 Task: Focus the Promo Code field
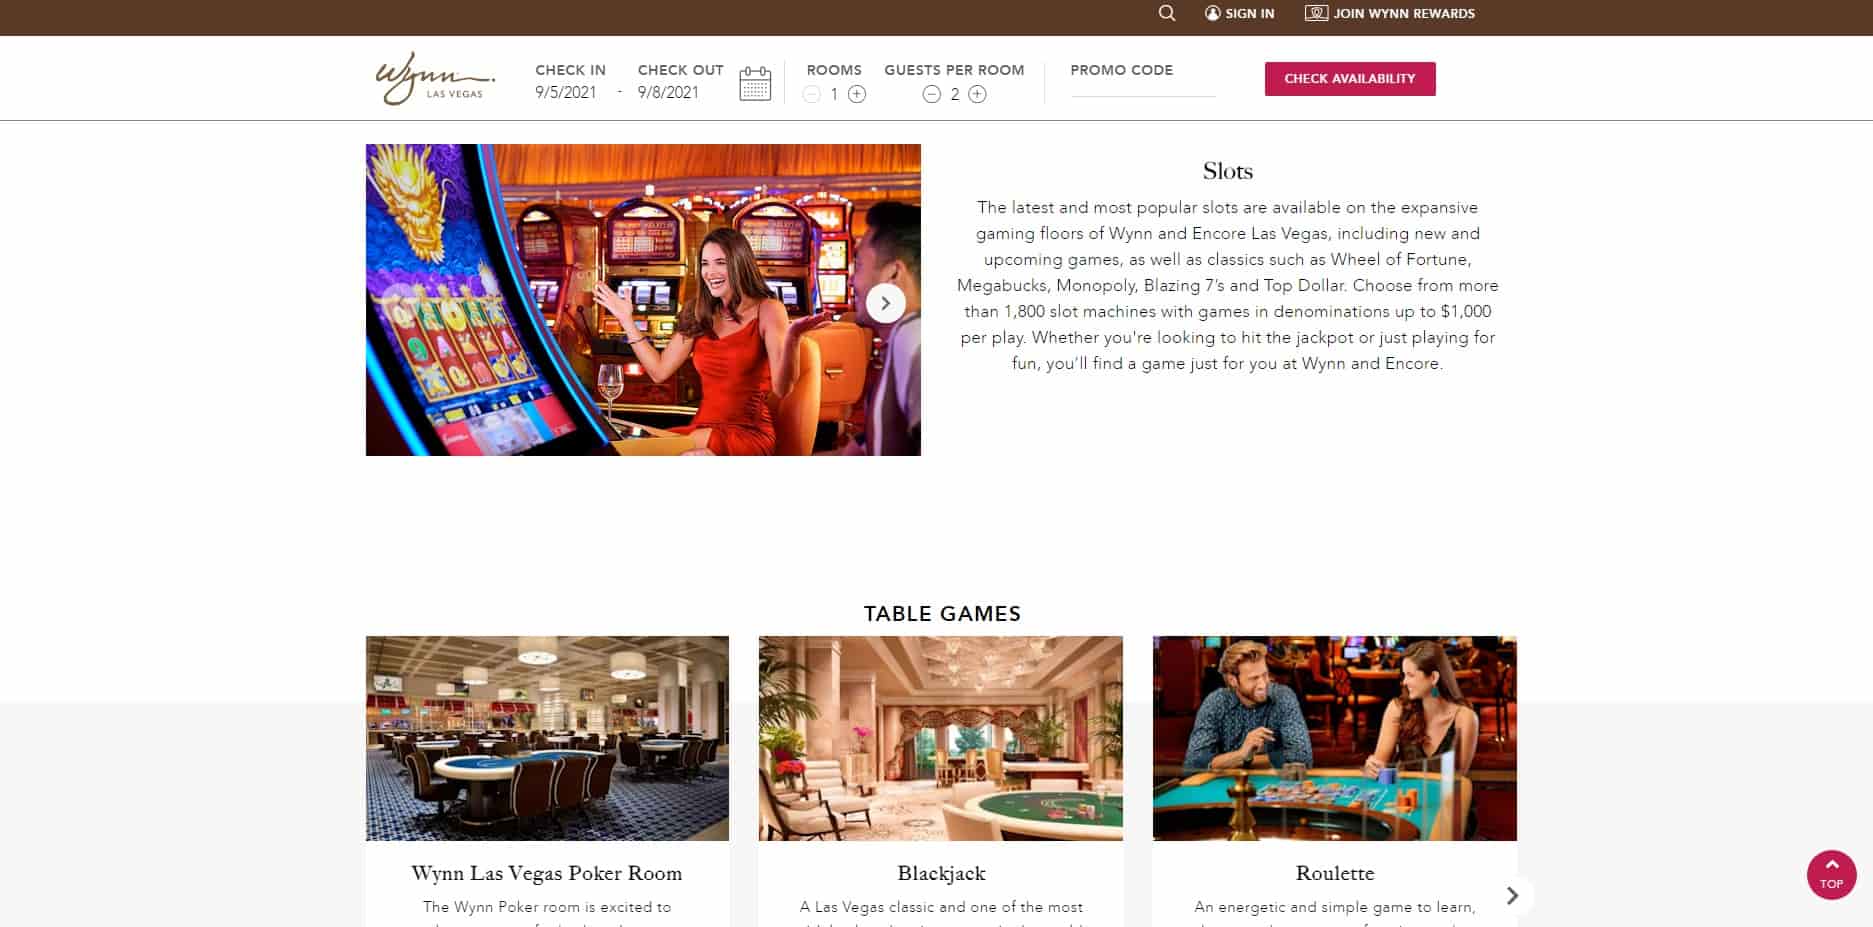pos(1143,87)
